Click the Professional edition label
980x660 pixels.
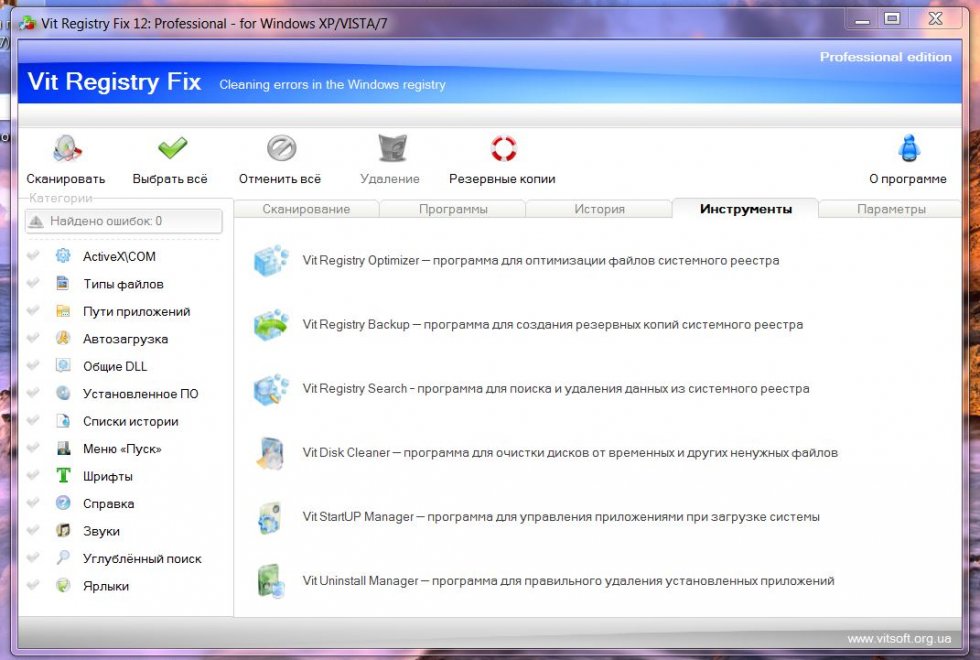click(886, 57)
